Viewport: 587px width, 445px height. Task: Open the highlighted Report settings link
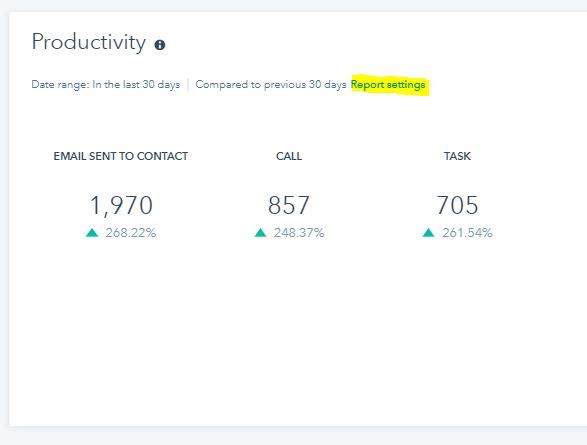(x=388, y=85)
